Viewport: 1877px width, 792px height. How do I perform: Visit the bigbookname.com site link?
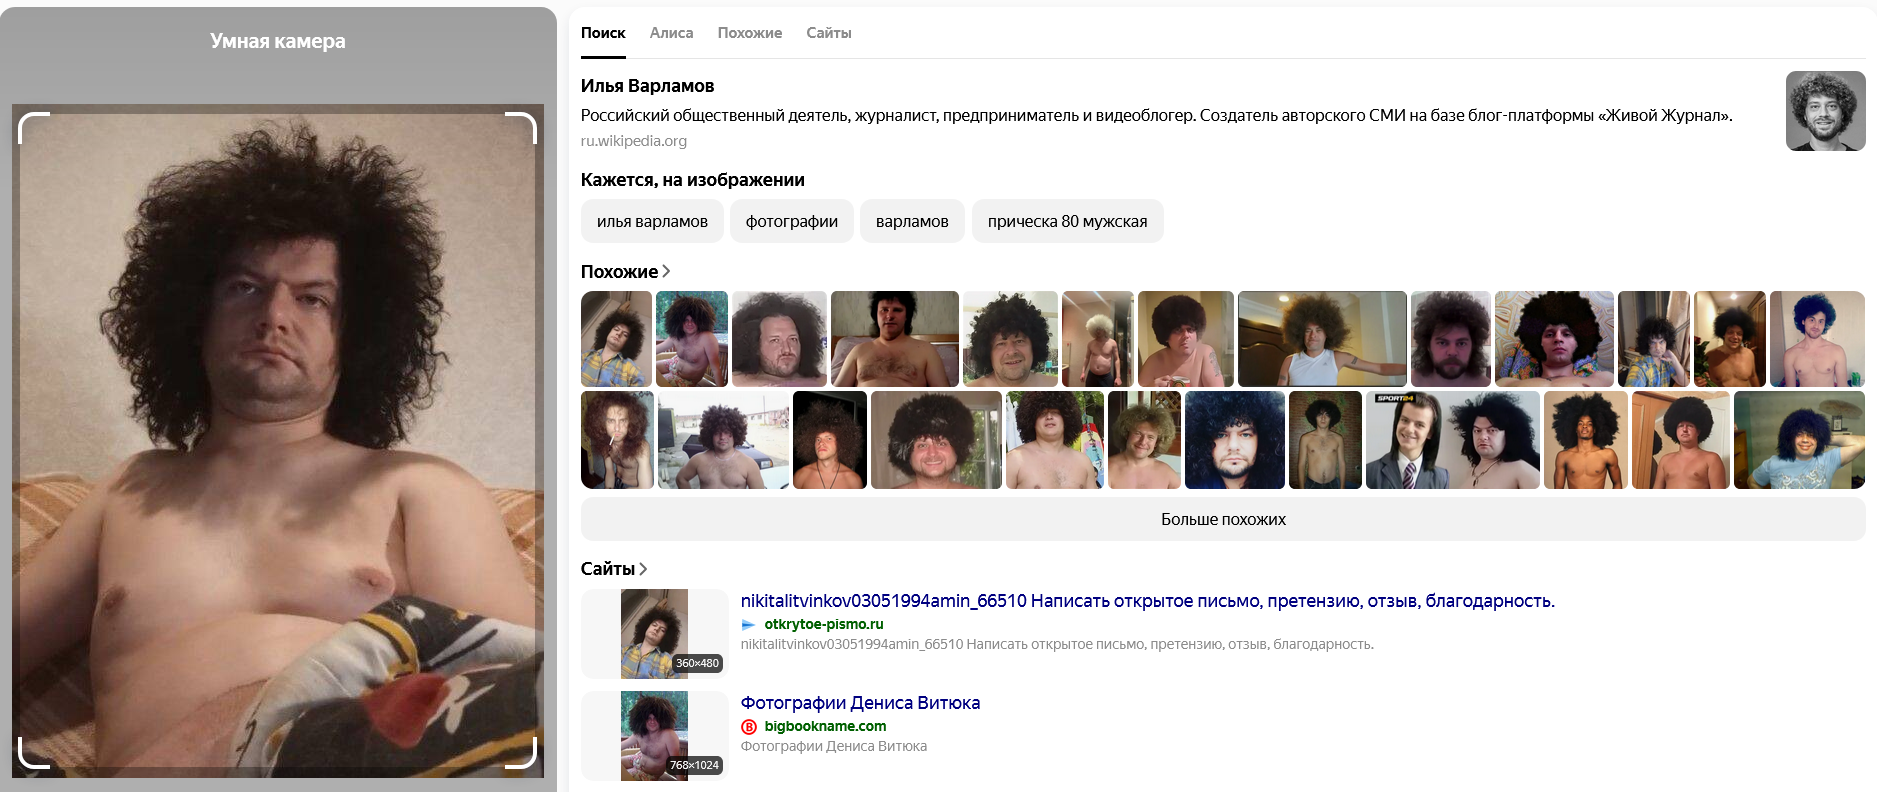point(825,726)
